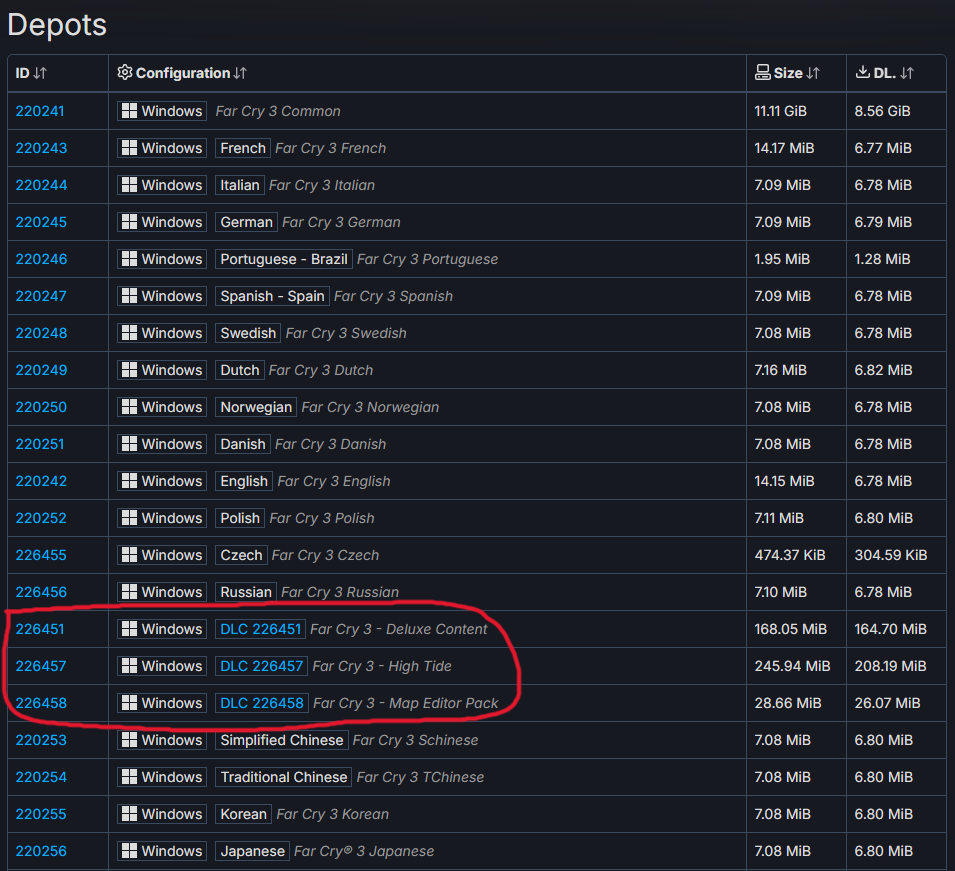Click the Windows tag in the Dutch row
Image resolution: width=955 pixels, height=871 pixels.
click(162, 370)
